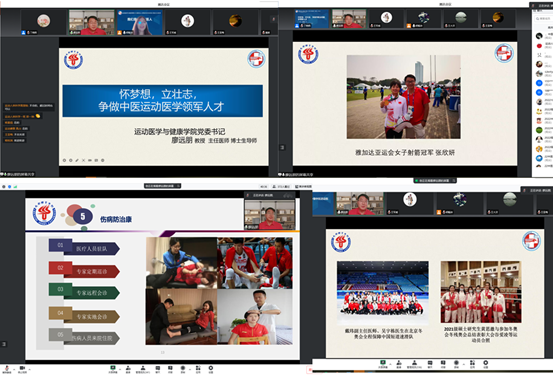The width and height of the screenshot is (553, 375).
Task: Select the pen annotation tool on title slide
Action: tap(77, 160)
